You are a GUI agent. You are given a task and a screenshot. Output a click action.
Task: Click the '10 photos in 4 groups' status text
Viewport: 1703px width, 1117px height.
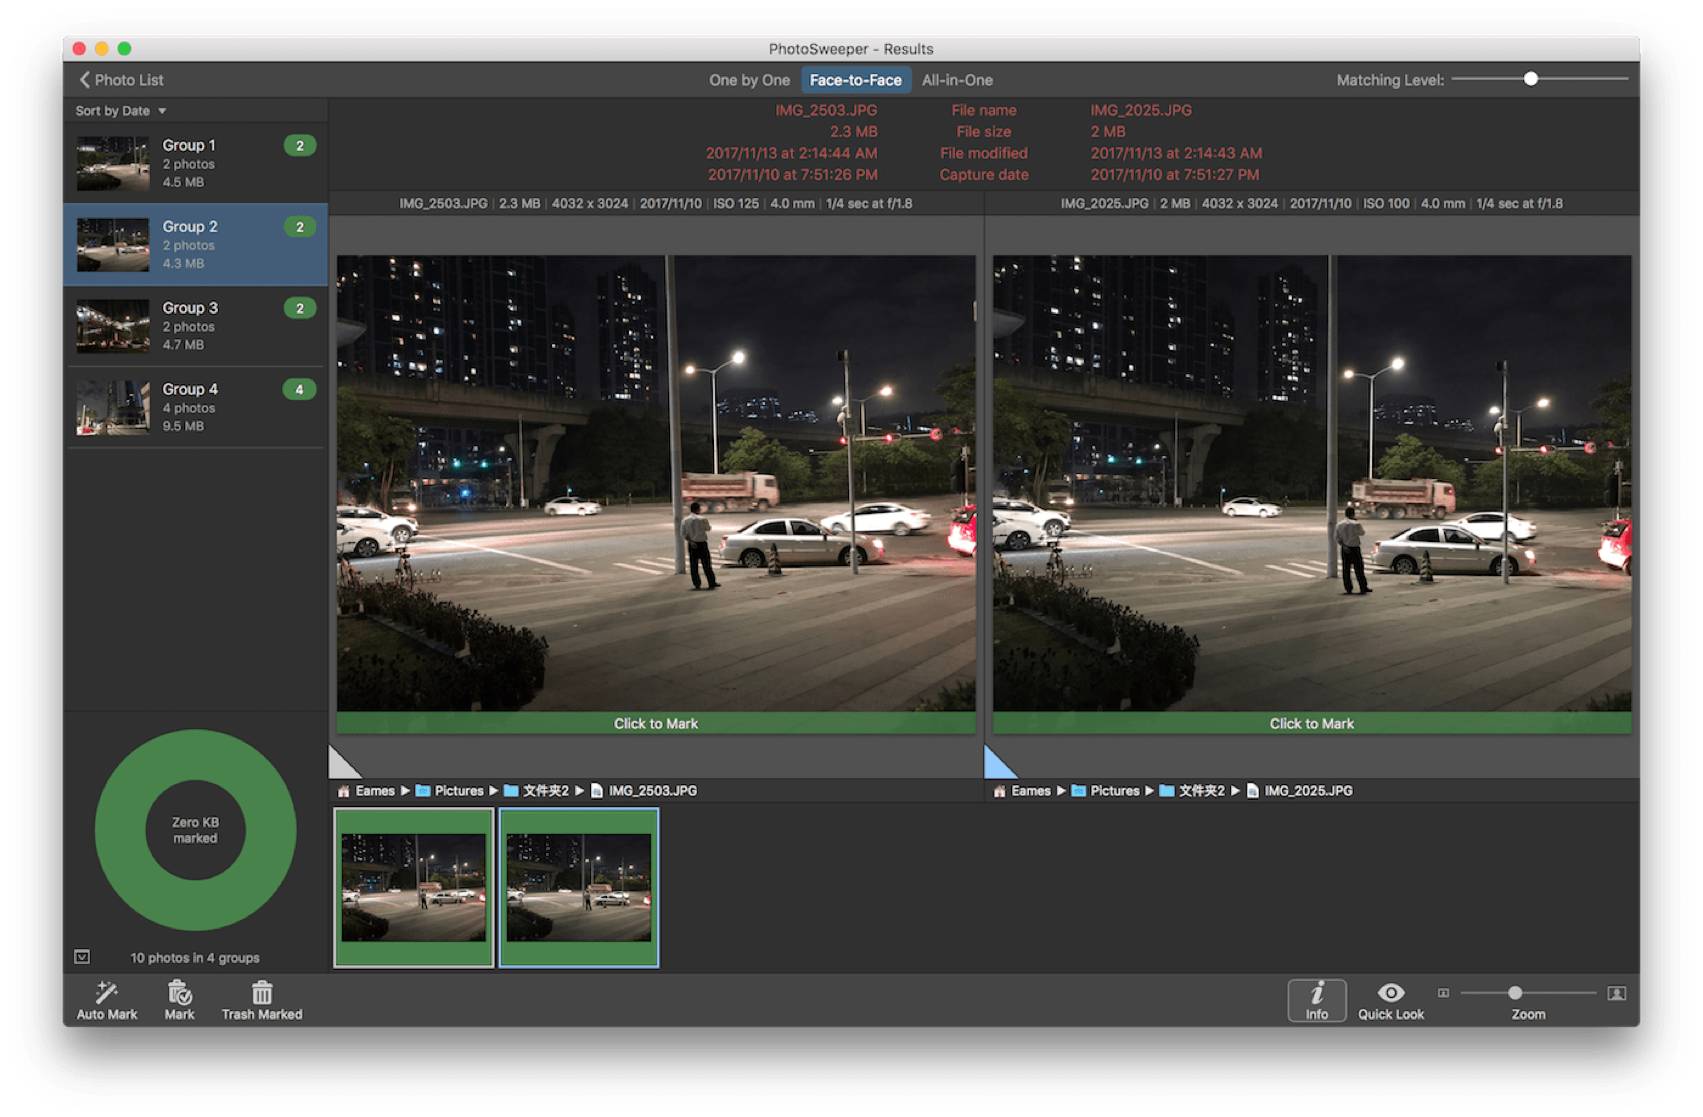pos(195,958)
